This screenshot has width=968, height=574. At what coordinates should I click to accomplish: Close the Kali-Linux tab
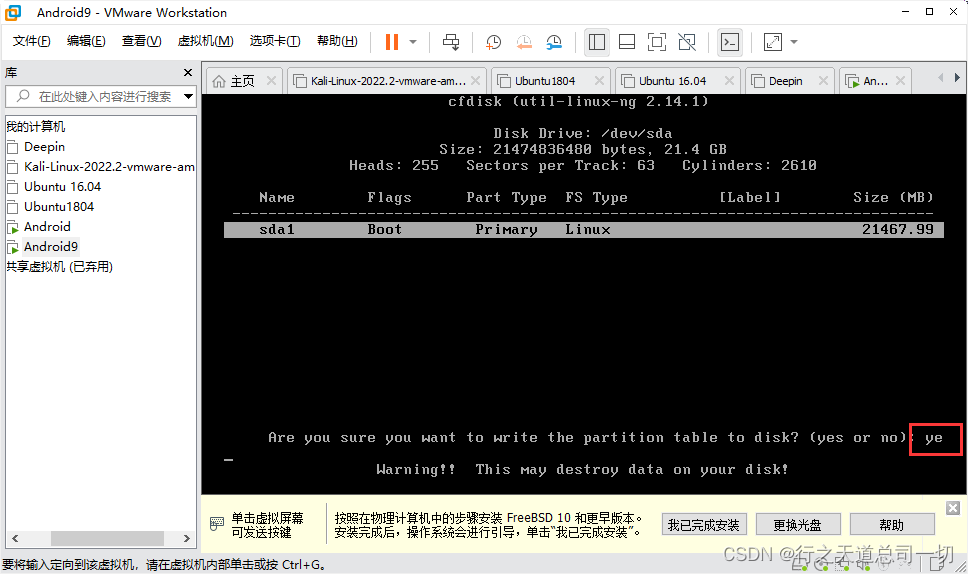click(x=475, y=81)
